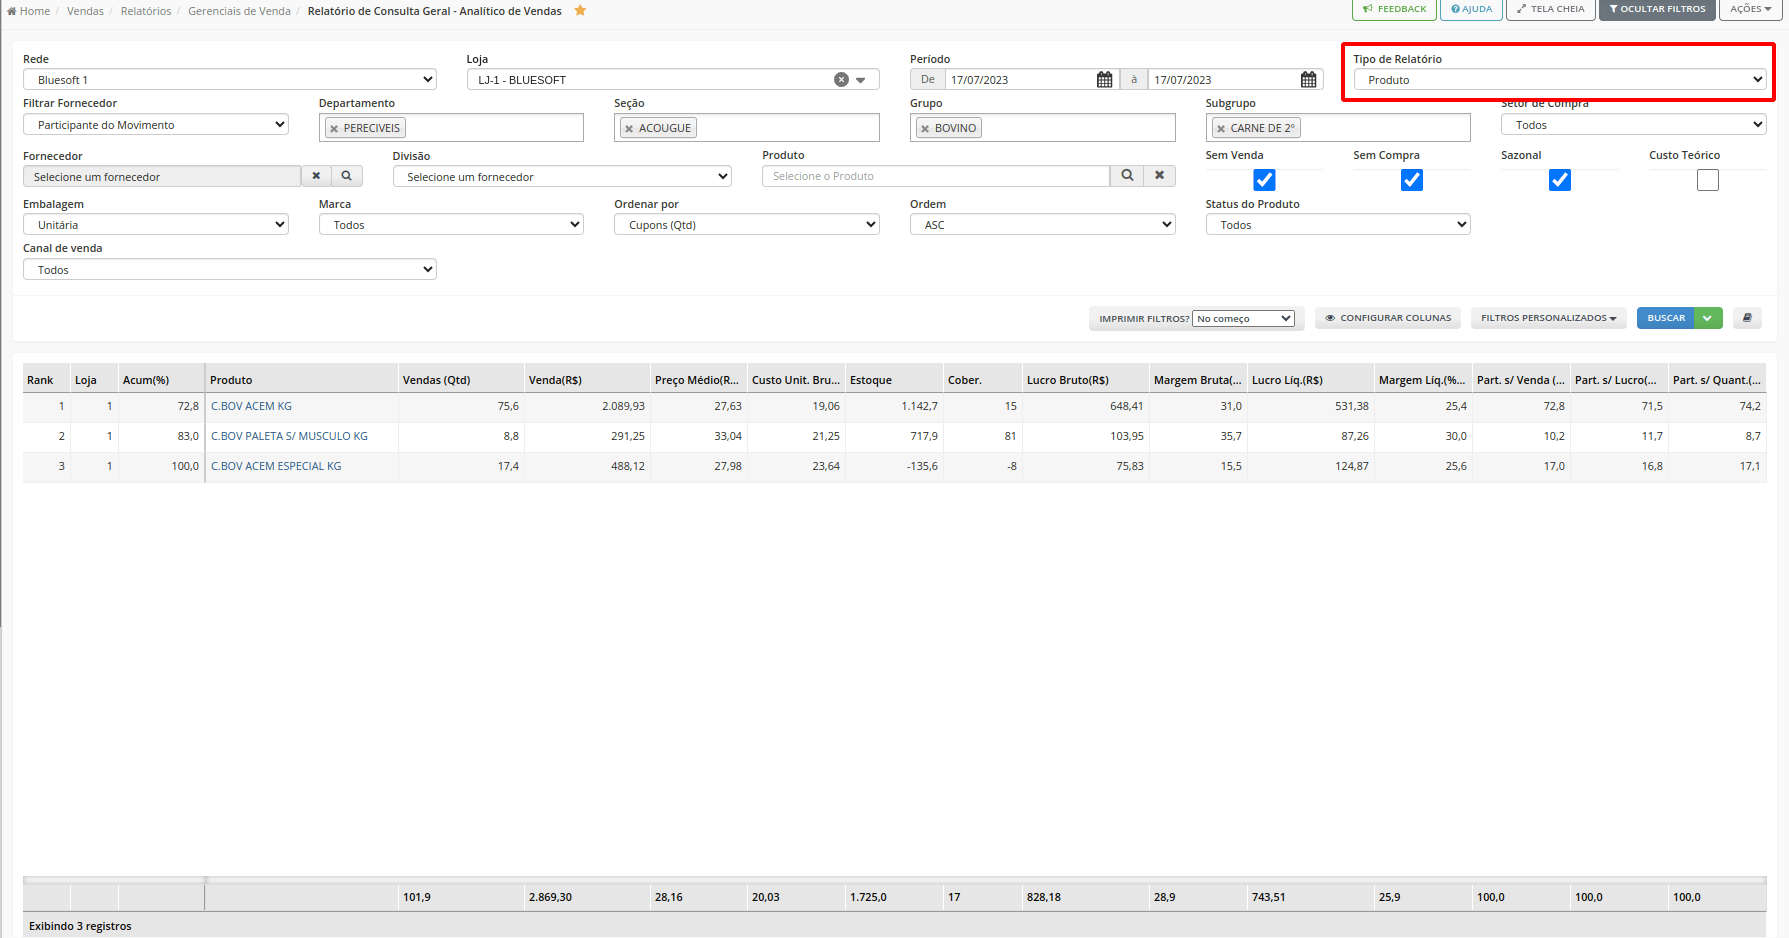
Task: Click the Grupo tag input field
Action: pyautogui.click(x=1043, y=128)
